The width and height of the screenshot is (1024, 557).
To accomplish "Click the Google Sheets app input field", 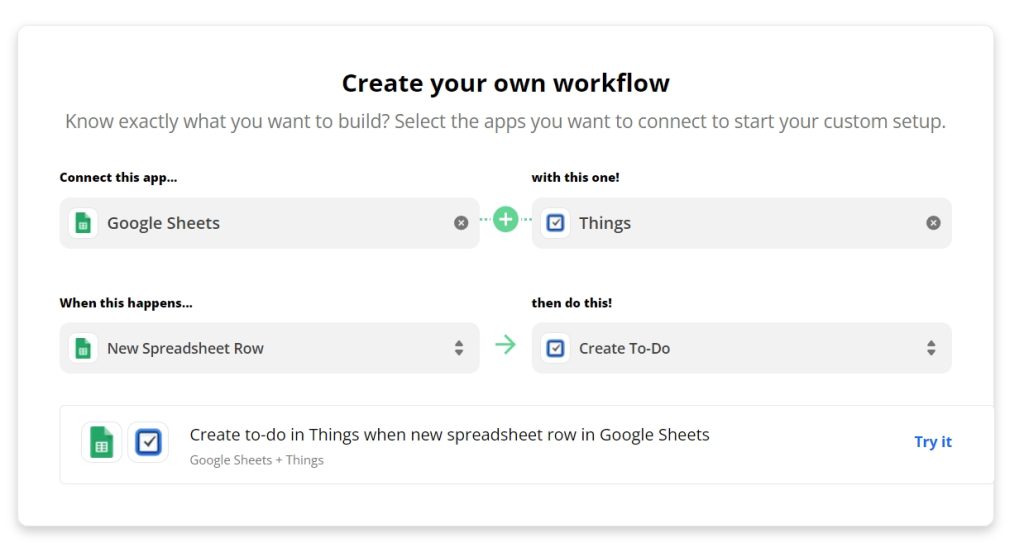I will (269, 223).
